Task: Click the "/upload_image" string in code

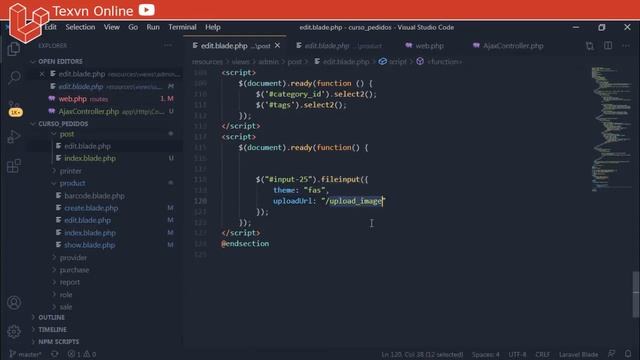Action: pyautogui.click(x=353, y=201)
